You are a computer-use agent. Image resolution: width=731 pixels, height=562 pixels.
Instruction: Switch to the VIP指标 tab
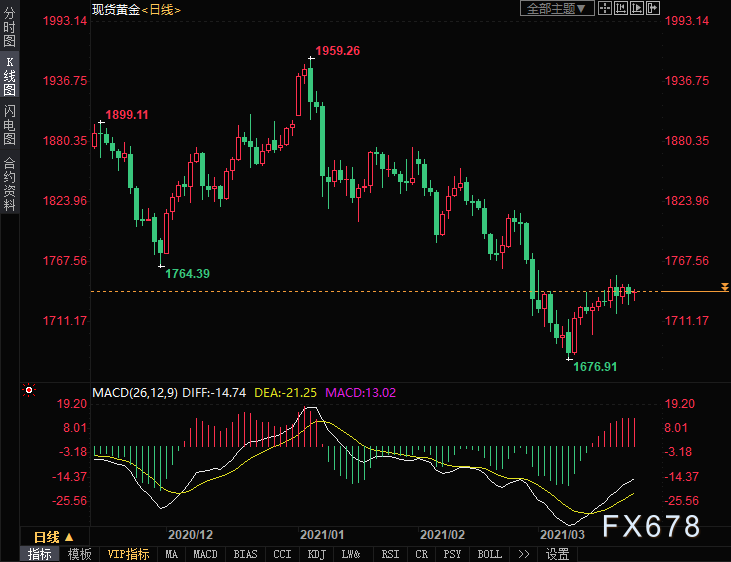point(128,554)
